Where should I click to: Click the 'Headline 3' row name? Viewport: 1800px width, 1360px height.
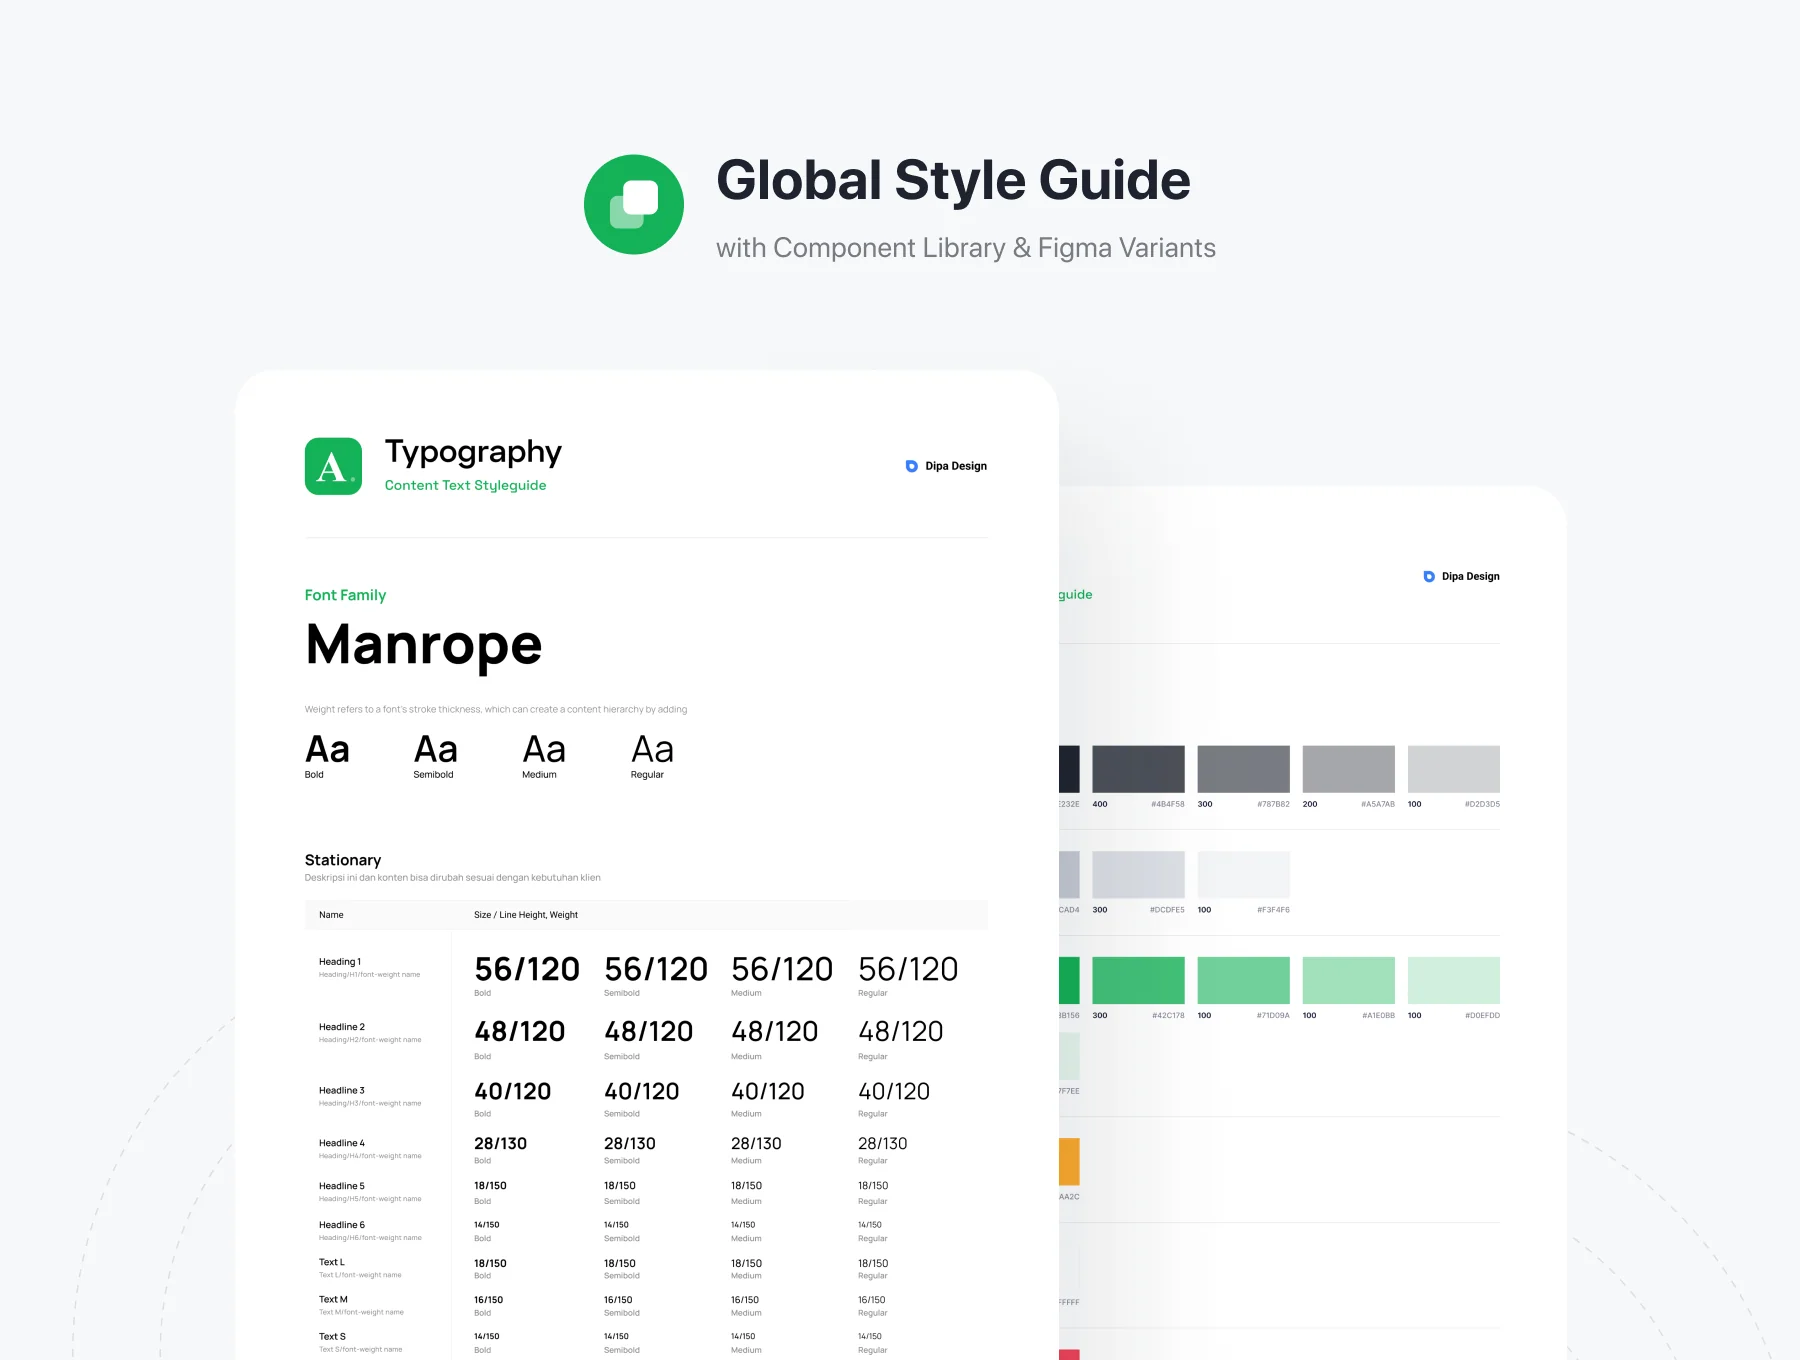point(342,1091)
